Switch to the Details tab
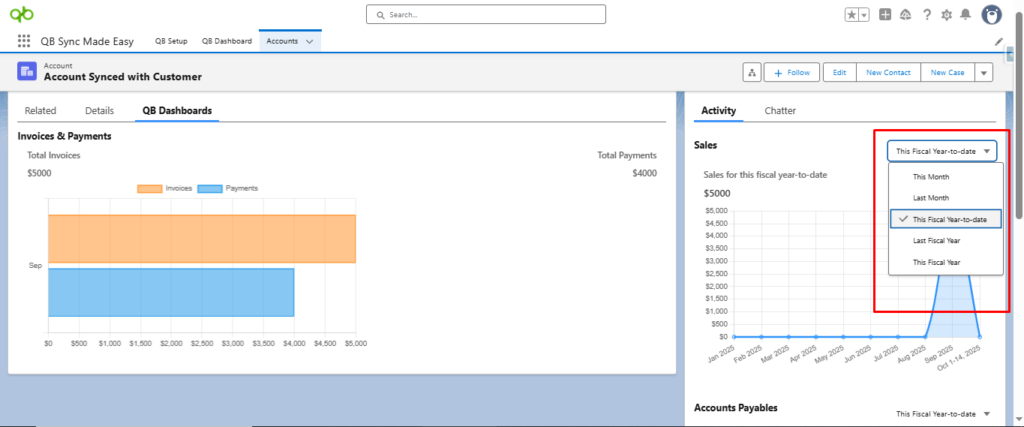This screenshot has width=1024, height=427. [x=99, y=110]
